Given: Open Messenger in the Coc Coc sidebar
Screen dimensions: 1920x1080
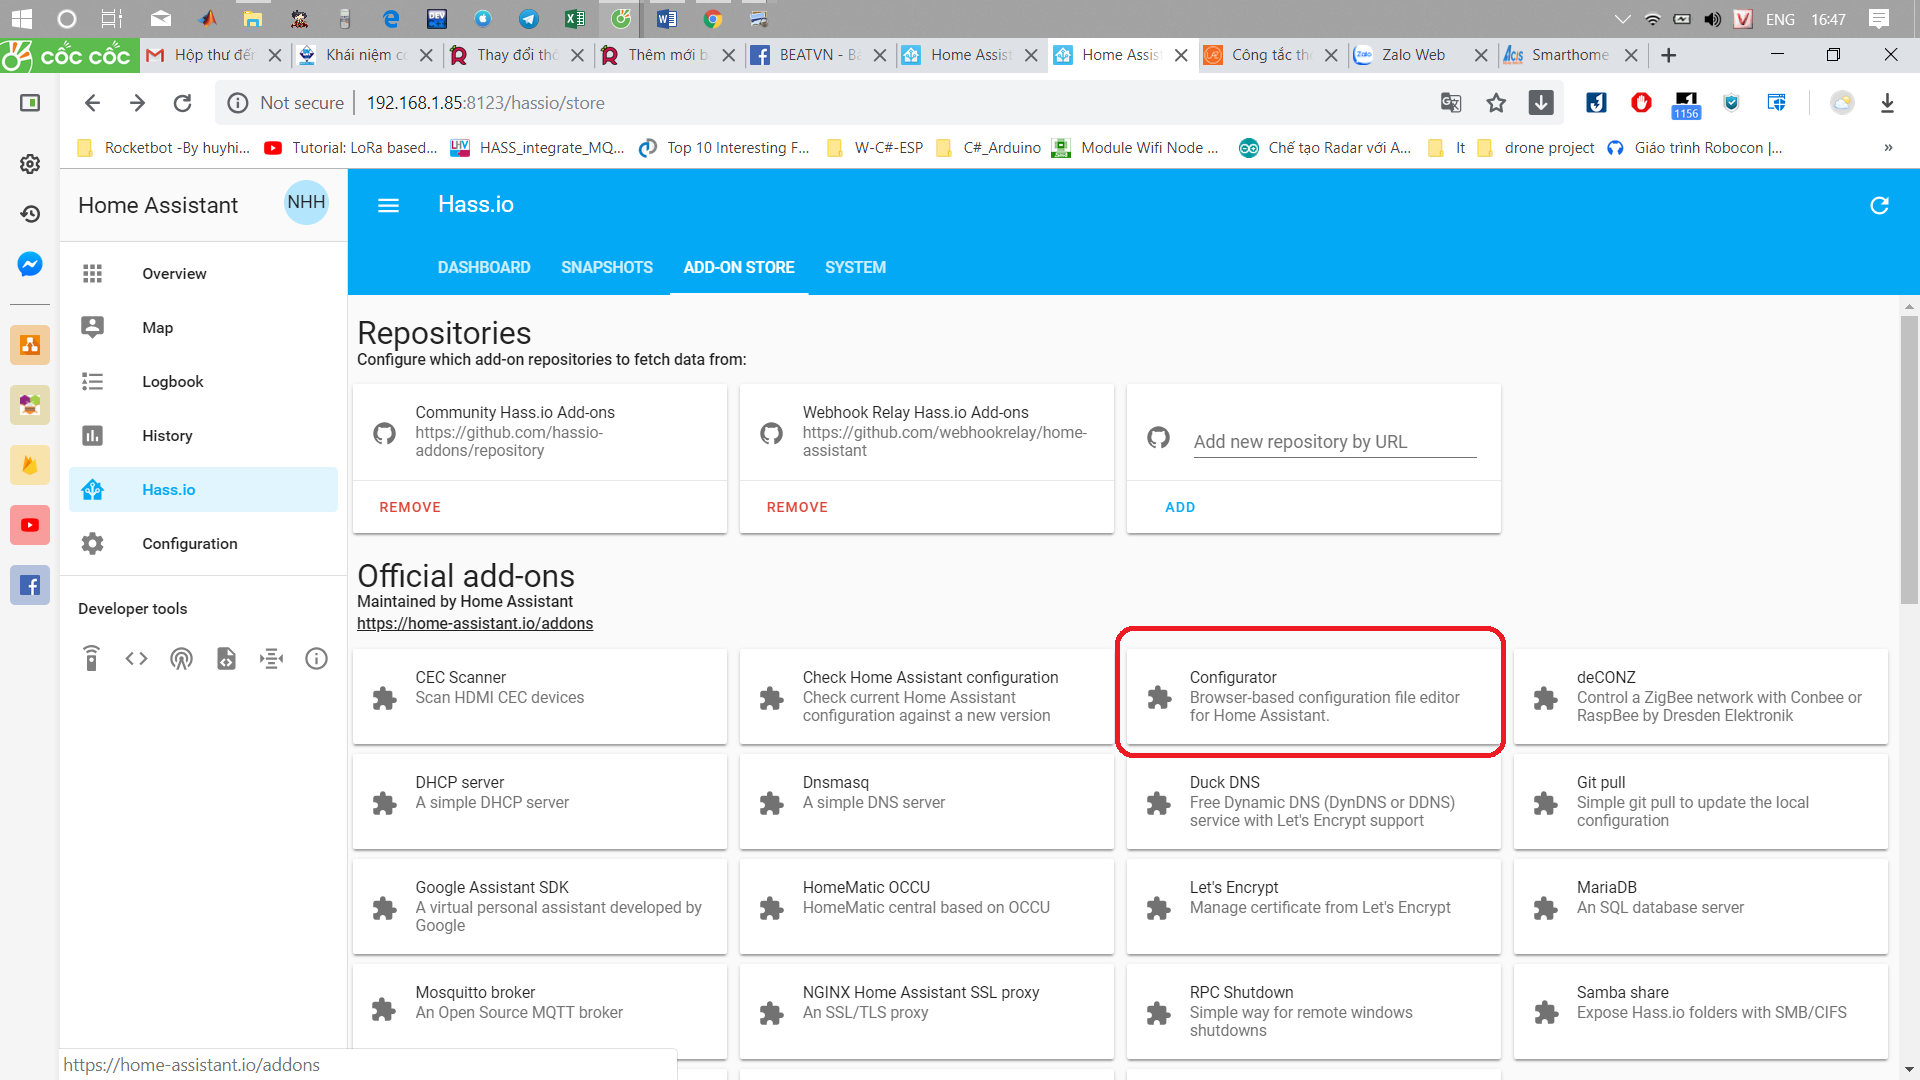Looking at the screenshot, I should pos(30,264).
